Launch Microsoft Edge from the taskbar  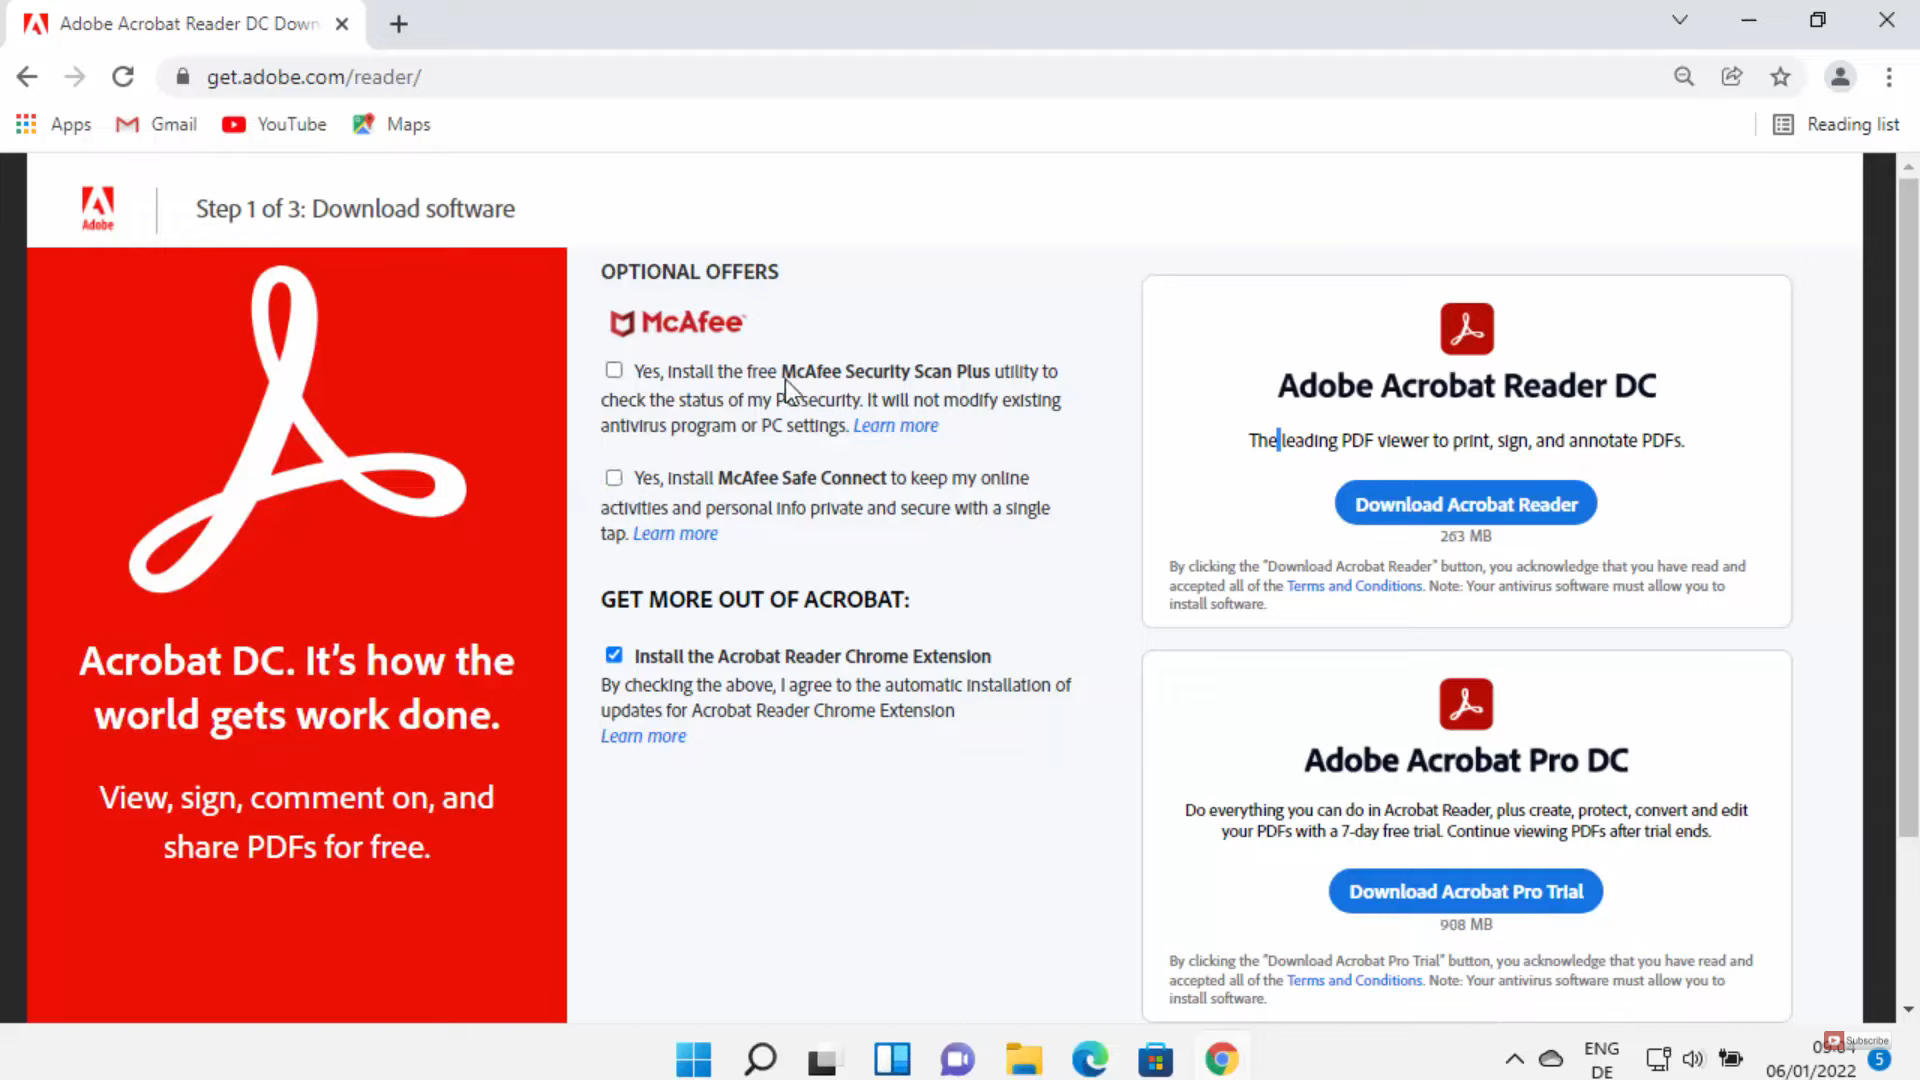click(1089, 1058)
